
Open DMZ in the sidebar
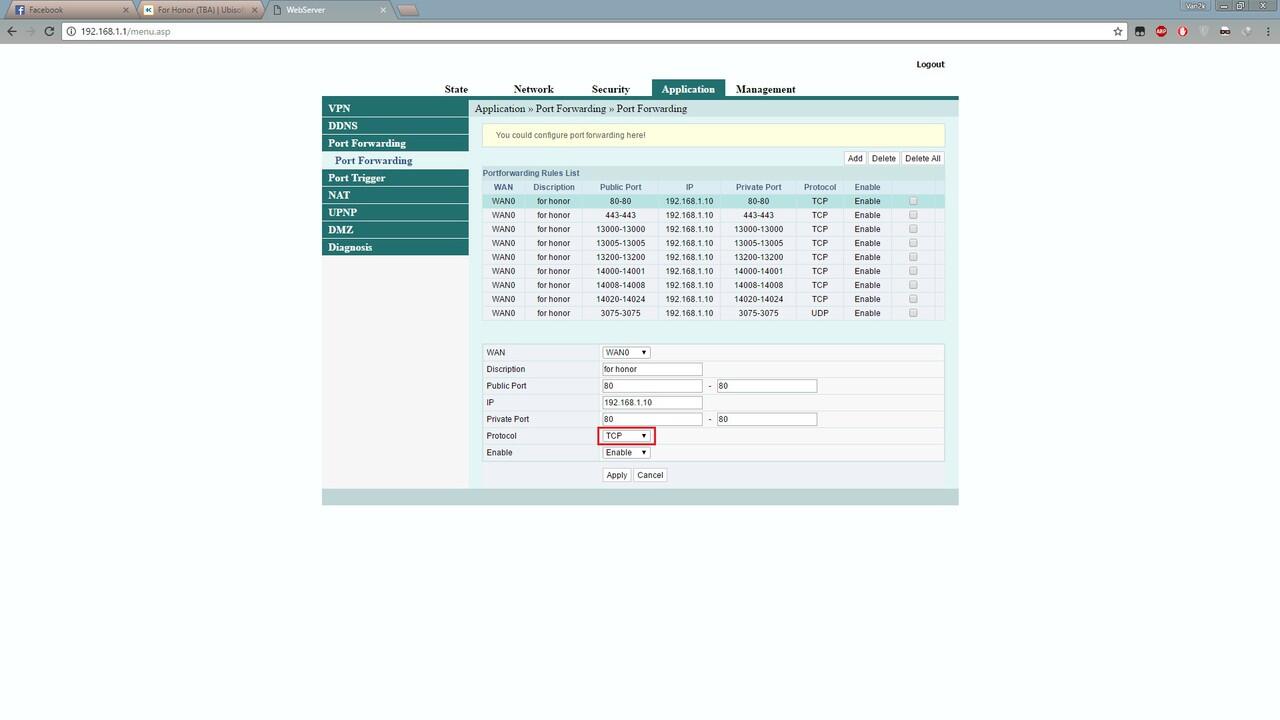click(341, 230)
